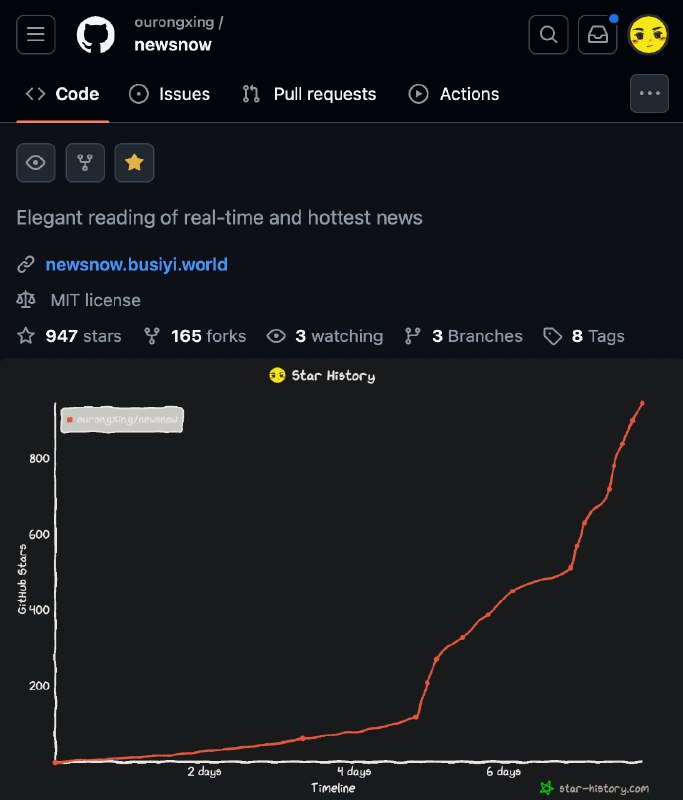The width and height of the screenshot is (683, 800).
Task: Toggle the yellow star button
Action: tap(134, 163)
